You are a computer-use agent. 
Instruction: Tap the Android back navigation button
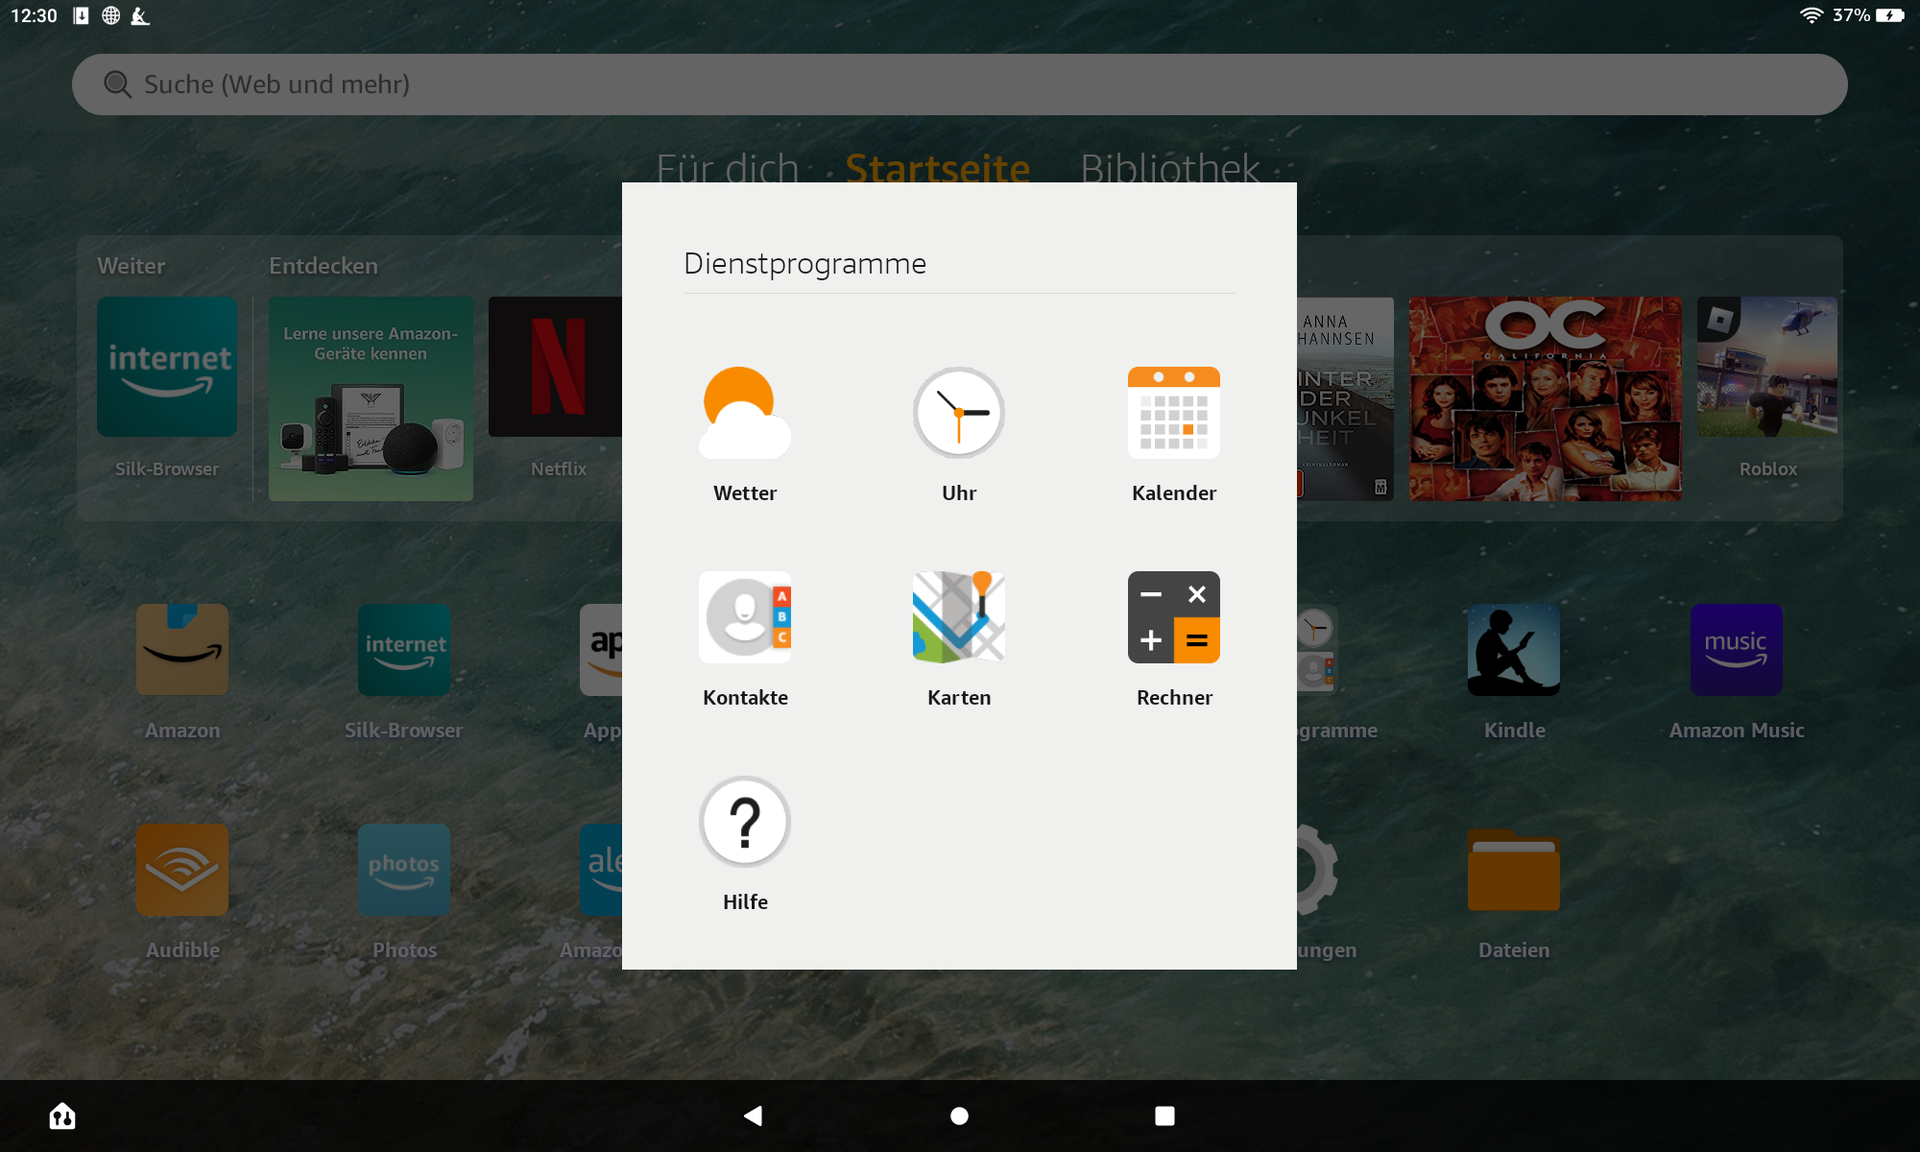pos(753,1115)
